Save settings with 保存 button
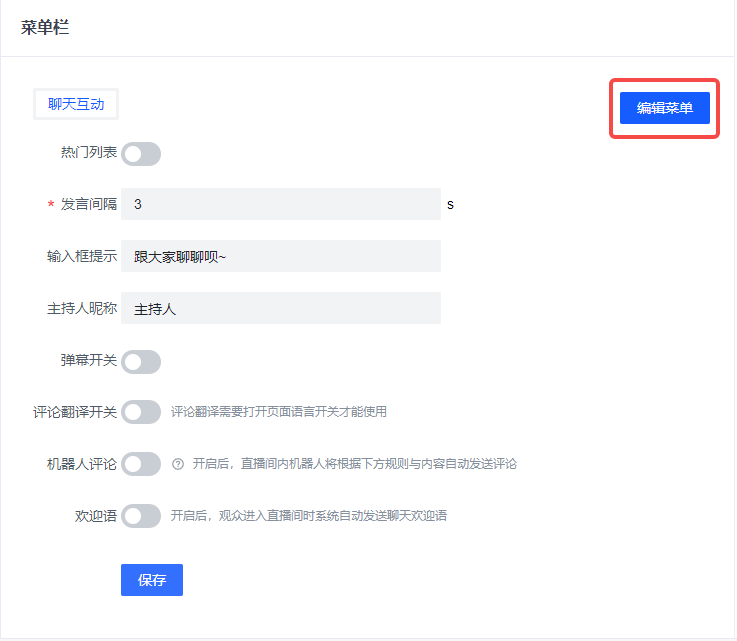This screenshot has width=737, height=641. click(x=152, y=580)
